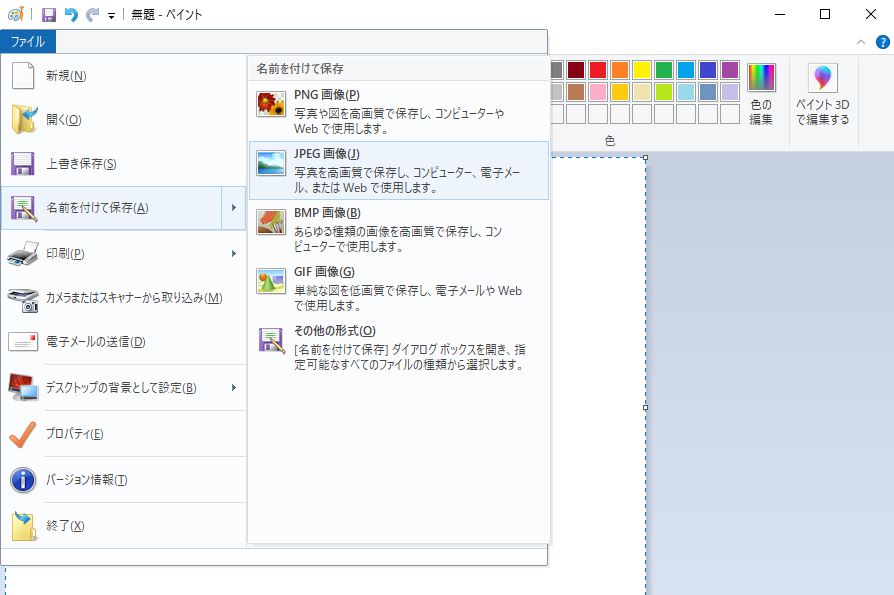Click the monitor icon for デスクトップの背景として設定

click(23, 388)
